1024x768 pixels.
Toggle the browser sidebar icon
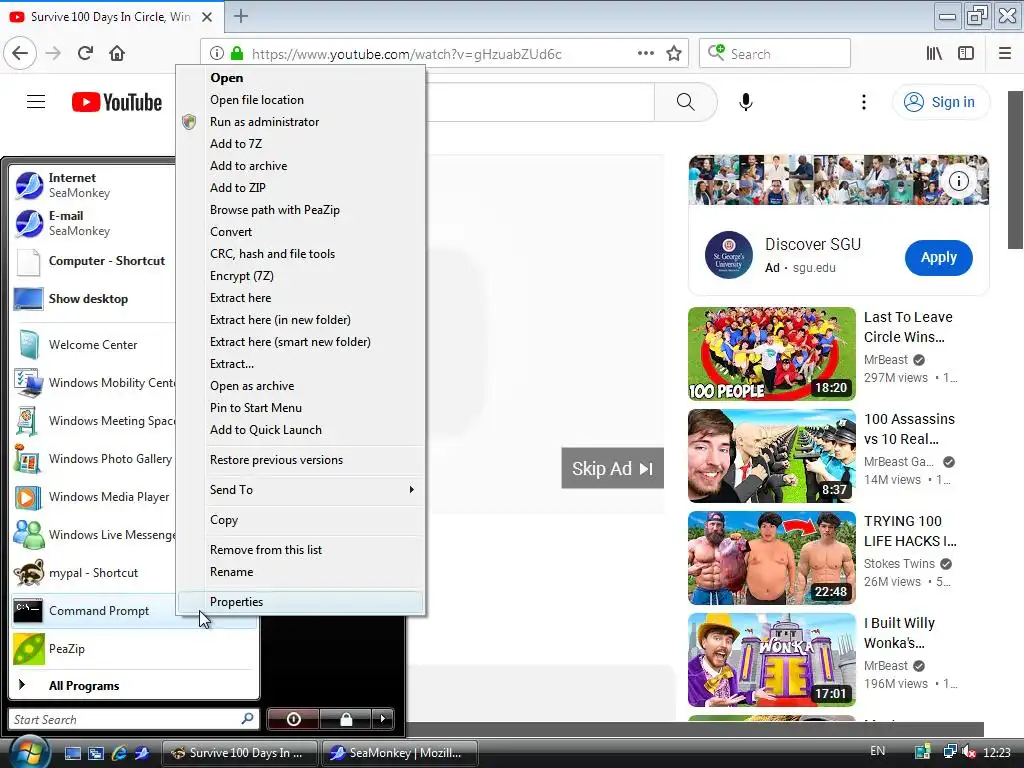pyautogui.click(x=966, y=54)
